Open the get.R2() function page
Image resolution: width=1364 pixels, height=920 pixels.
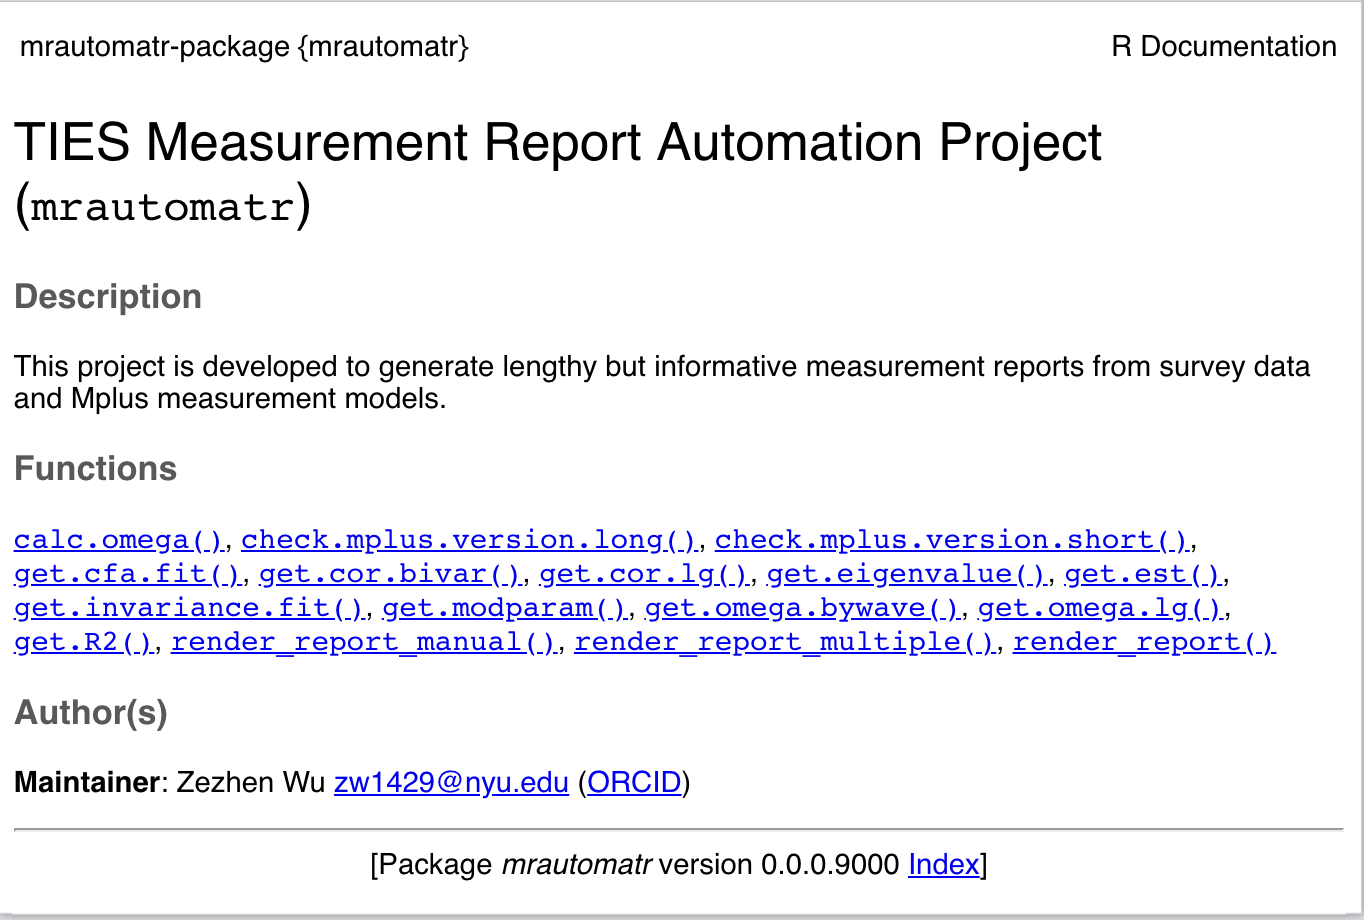click(x=84, y=642)
